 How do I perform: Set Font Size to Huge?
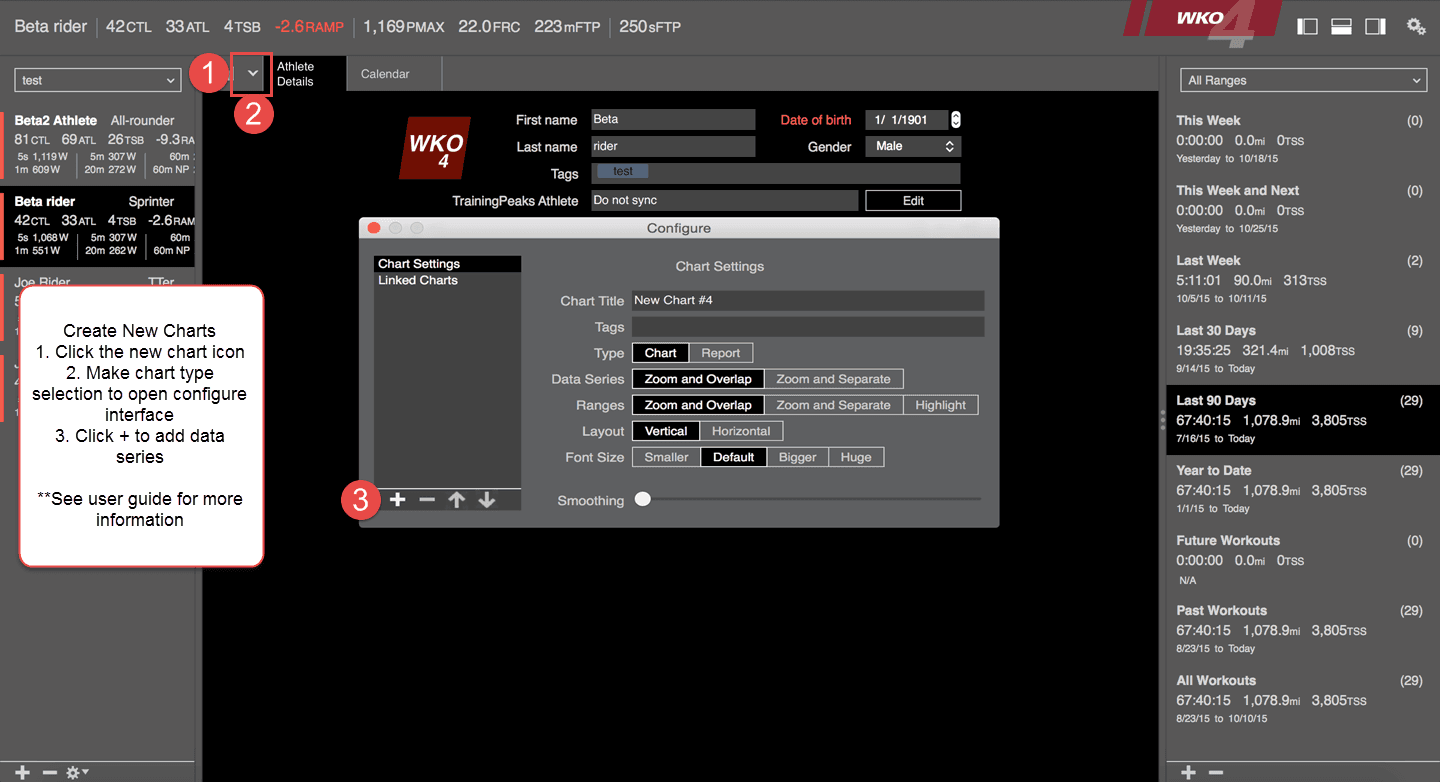[x=856, y=457]
